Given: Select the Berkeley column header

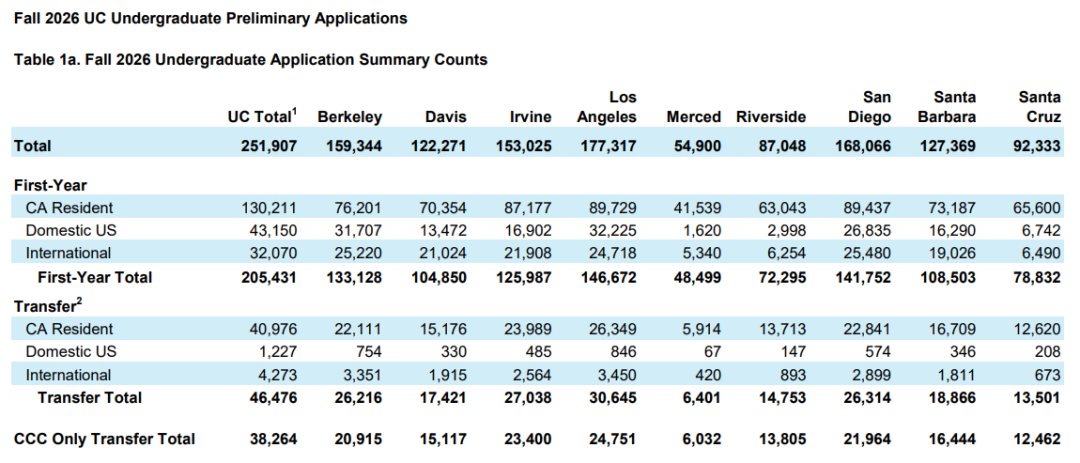Looking at the screenshot, I should pos(350,117).
